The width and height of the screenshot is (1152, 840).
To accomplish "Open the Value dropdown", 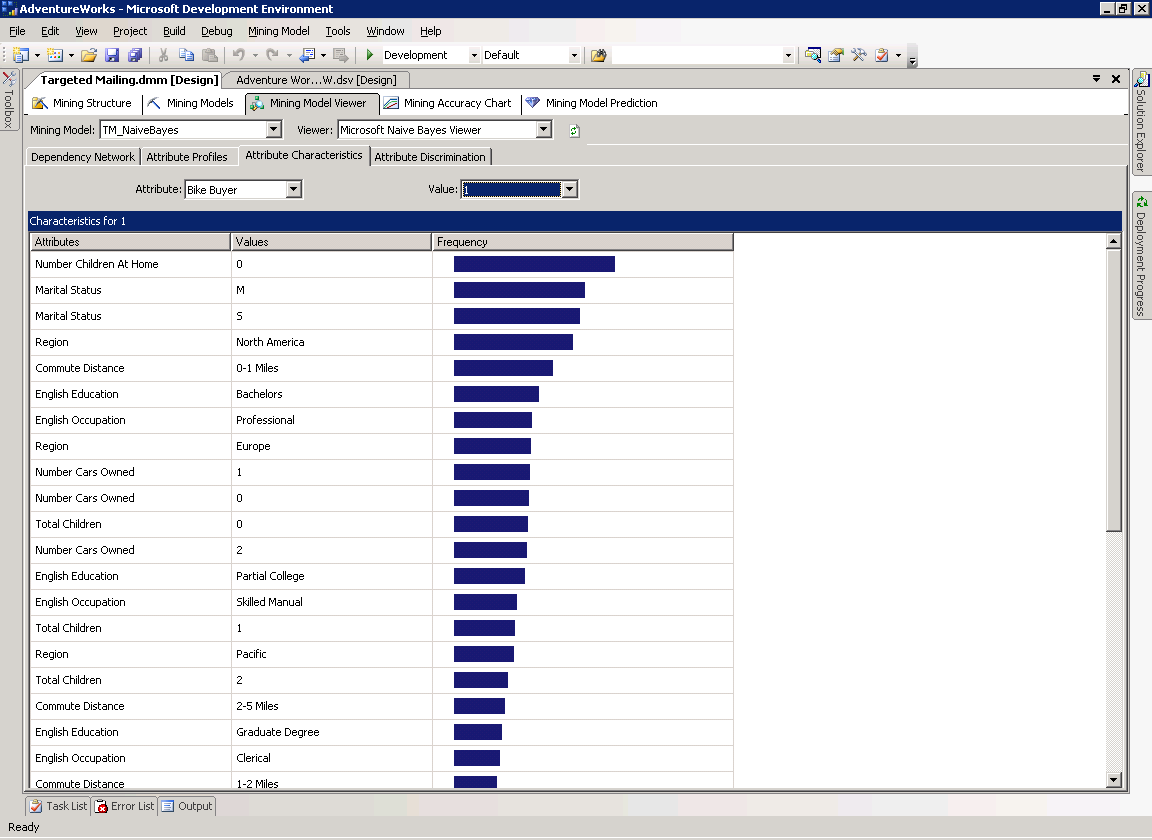I will (x=569, y=190).
